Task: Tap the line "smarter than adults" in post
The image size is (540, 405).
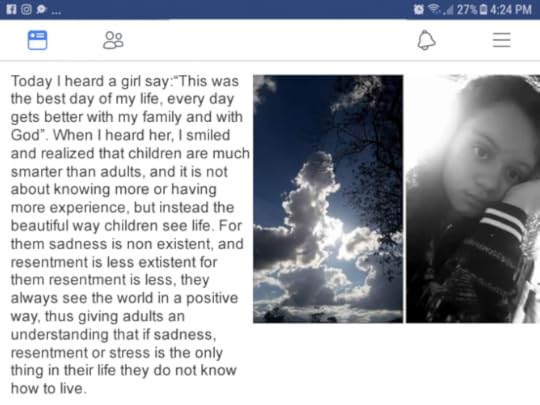Action: coord(76,172)
